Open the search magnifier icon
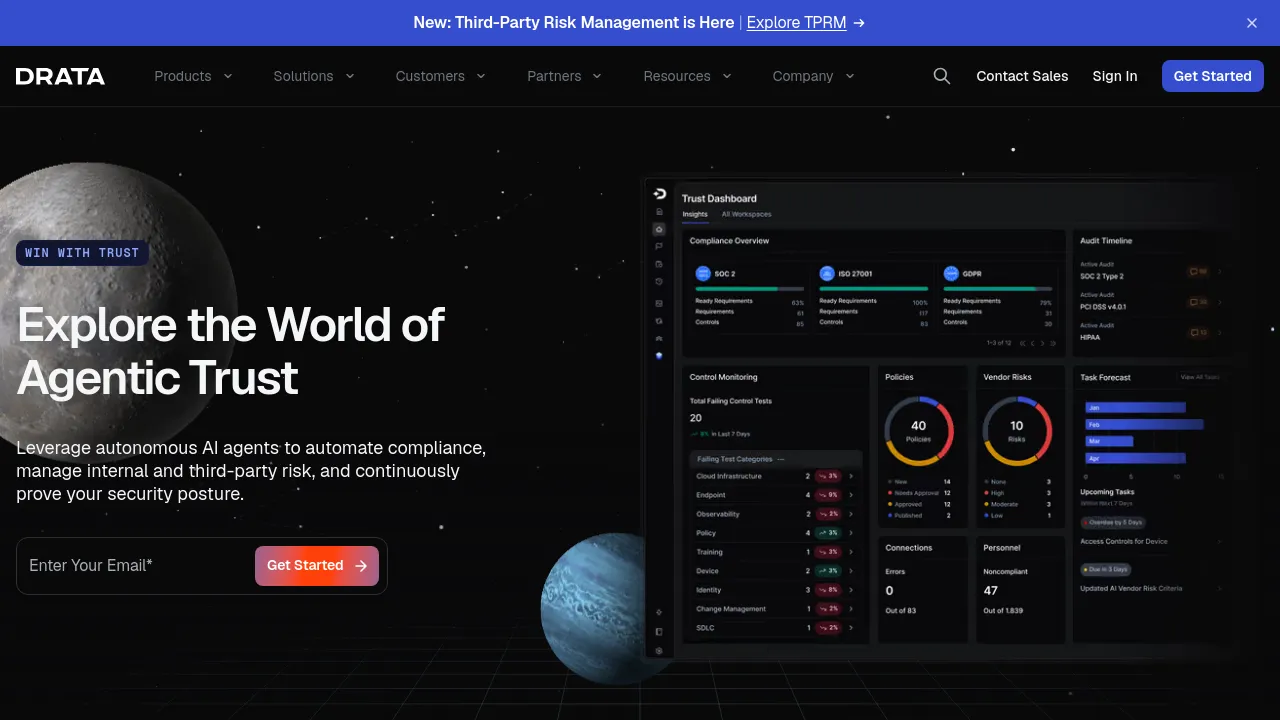Viewport: 1280px width, 720px height. click(941, 76)
